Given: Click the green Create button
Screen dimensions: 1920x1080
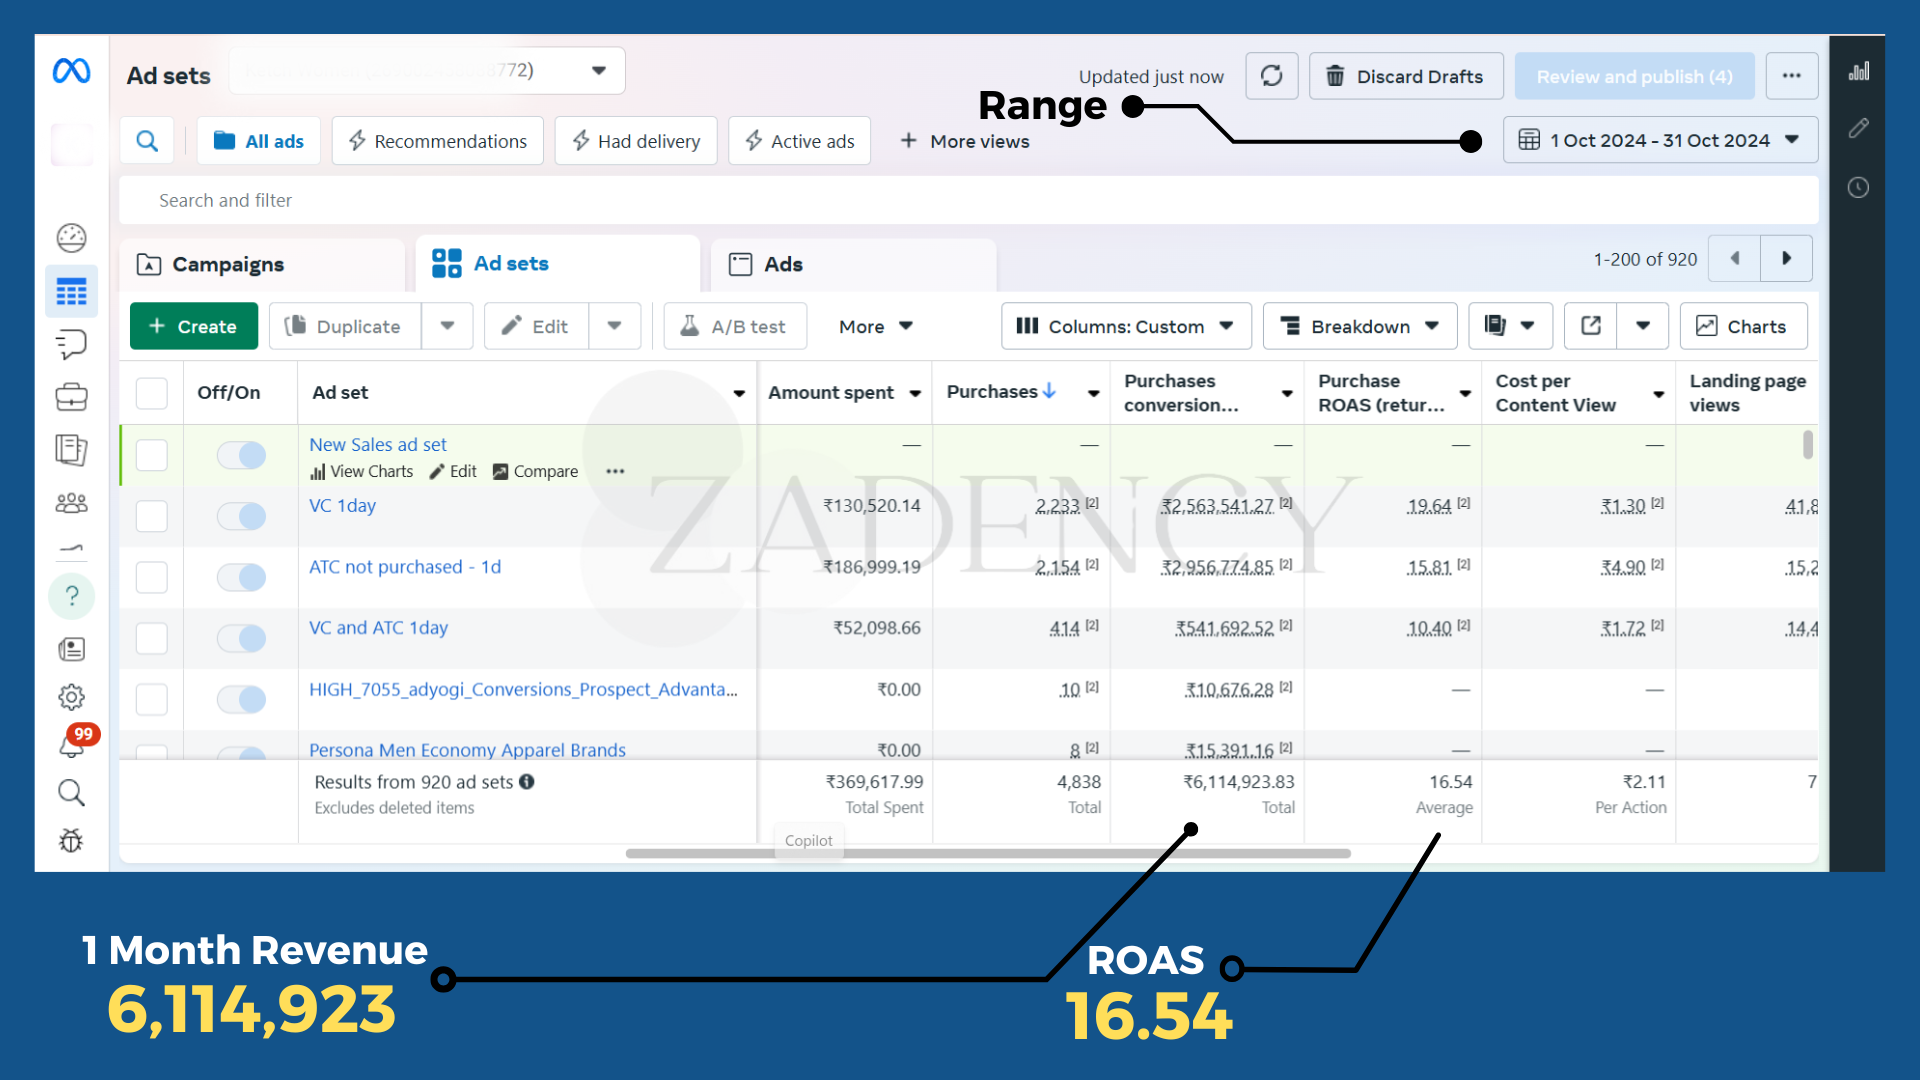Looking at the screenshot, I should pos(194,326).
